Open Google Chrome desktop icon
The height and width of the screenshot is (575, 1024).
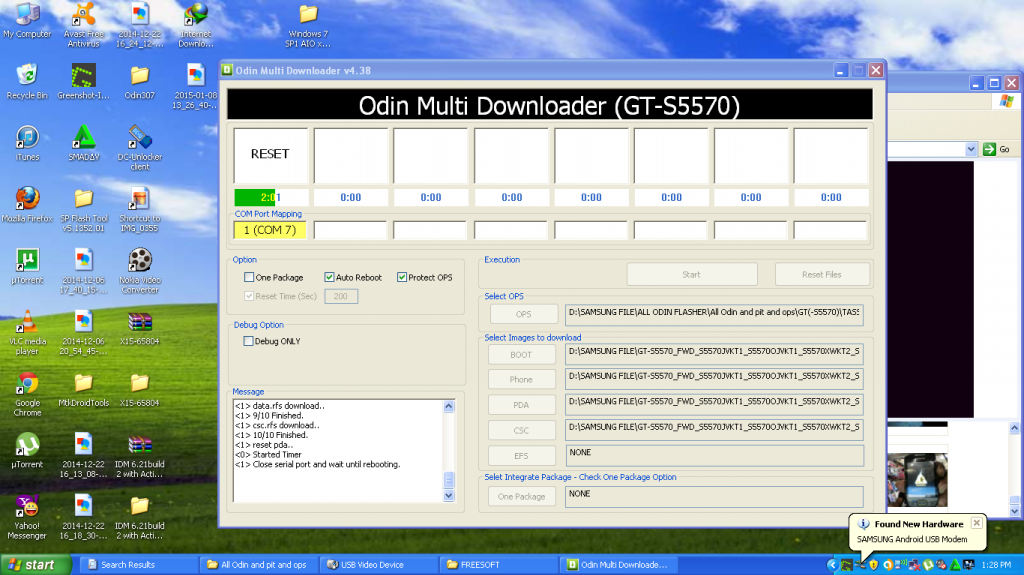tap(27, 384)
